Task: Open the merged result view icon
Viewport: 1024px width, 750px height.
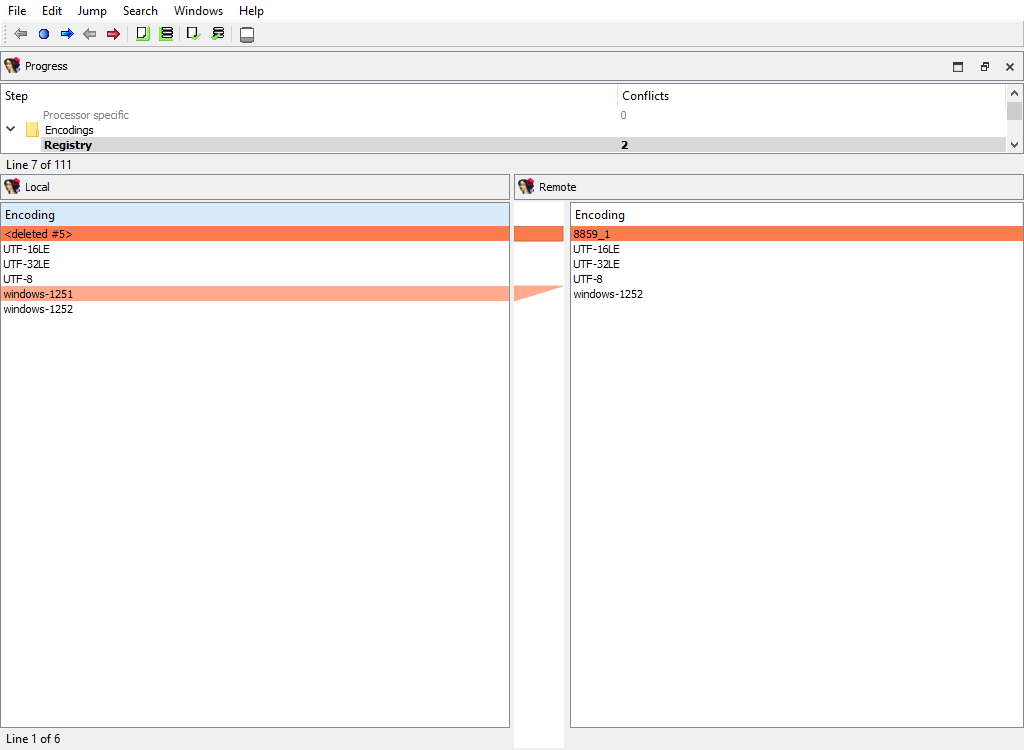Action: [246, 33]
